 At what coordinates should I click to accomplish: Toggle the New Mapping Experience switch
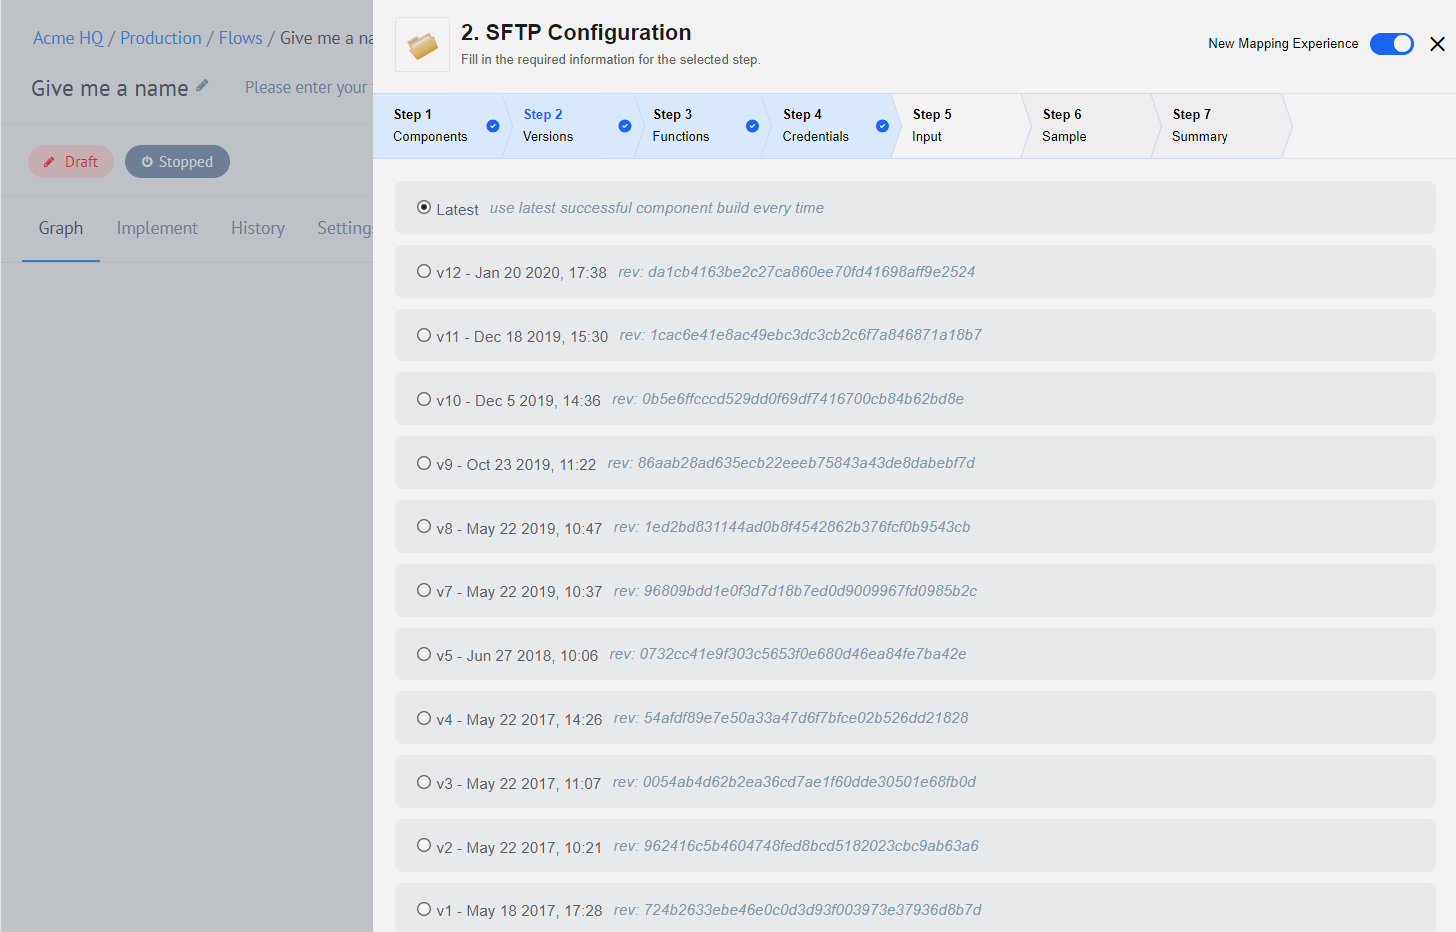click(x=1391, y=44)
